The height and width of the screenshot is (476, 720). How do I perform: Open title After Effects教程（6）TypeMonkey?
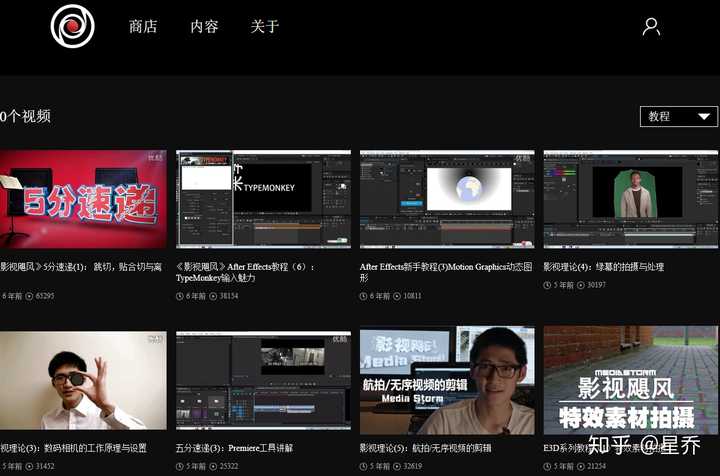tap(245, 272)
